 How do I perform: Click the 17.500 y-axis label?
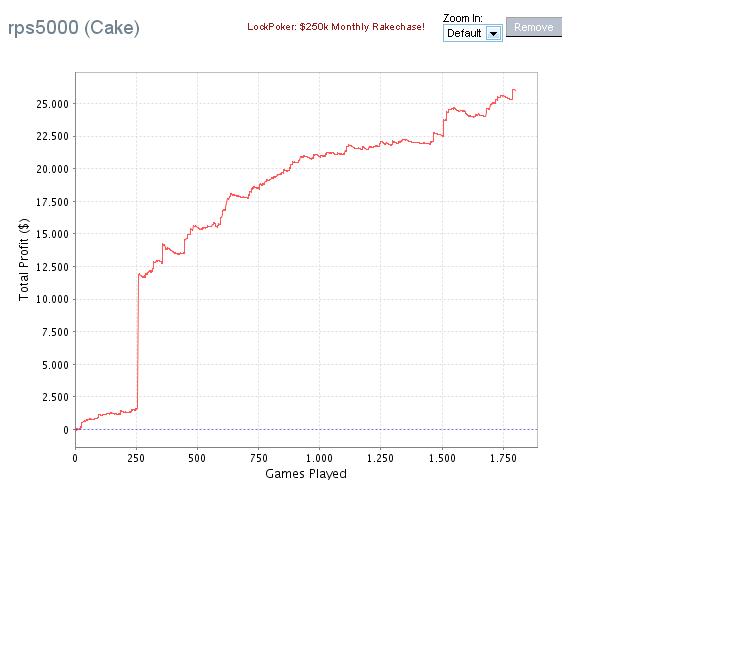[52, 202]
